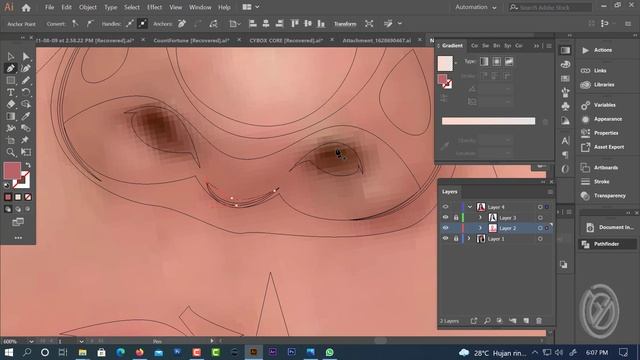Unlock Layer 3 lock icon
The height and width of the screenshot is (360, 640).
tap(456, 218)
